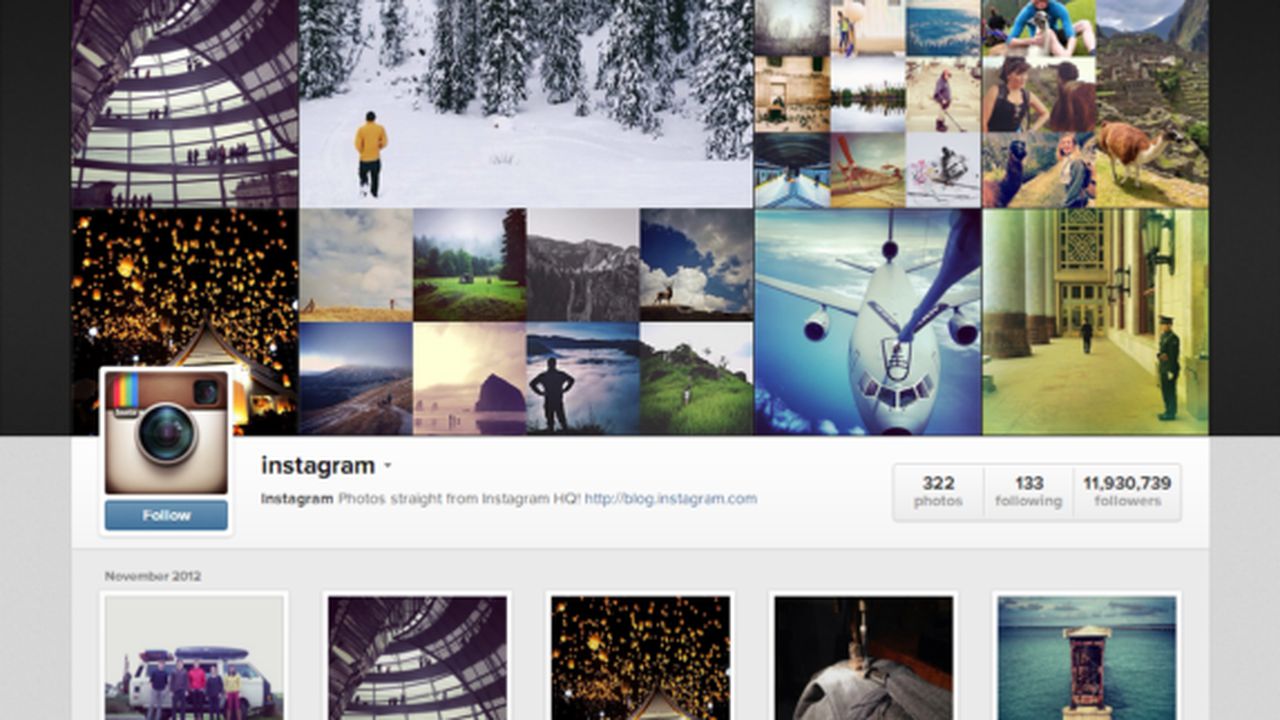Open the glass dome spiral photo in November grid
Viewport: 1280px width, 720px height.
click(417, 658)
